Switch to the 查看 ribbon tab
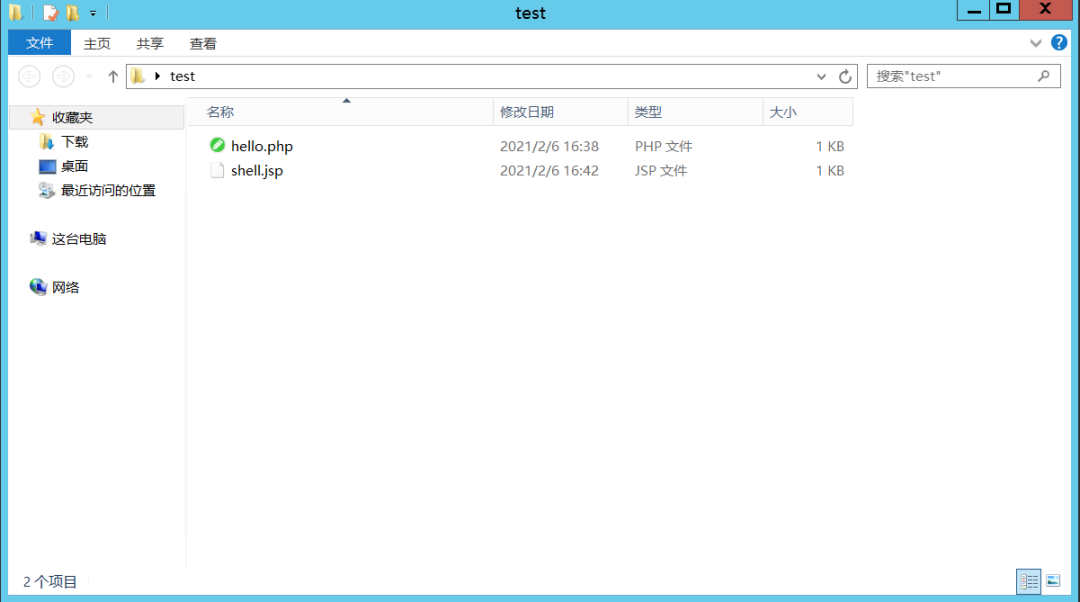 point(203,43)
